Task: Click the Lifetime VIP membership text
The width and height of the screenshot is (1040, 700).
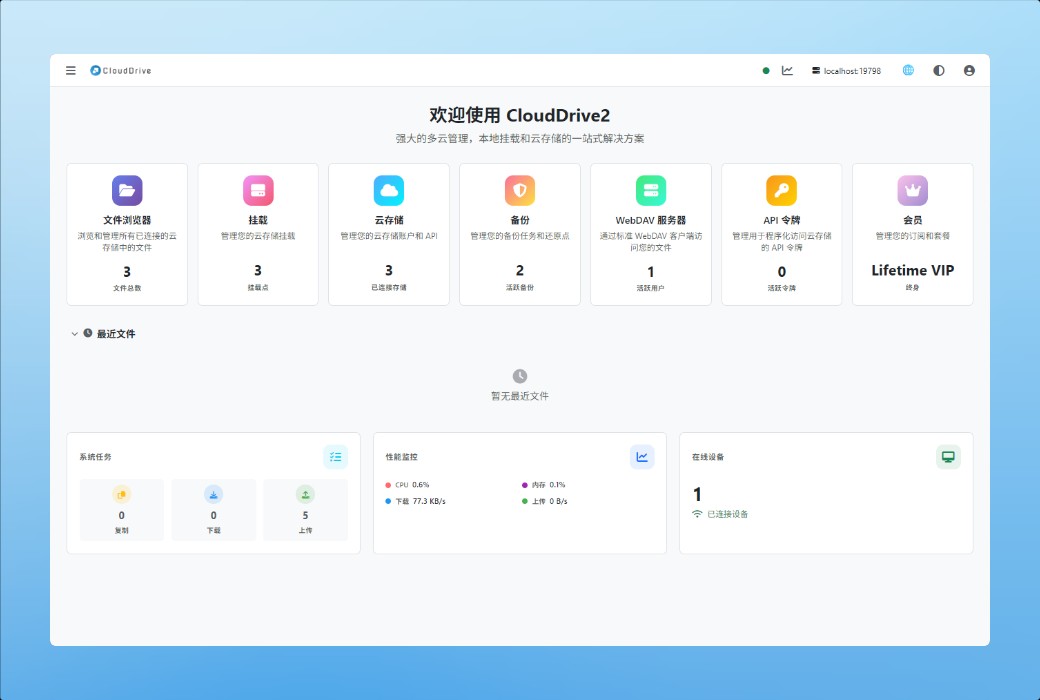Action: (913, 270)
